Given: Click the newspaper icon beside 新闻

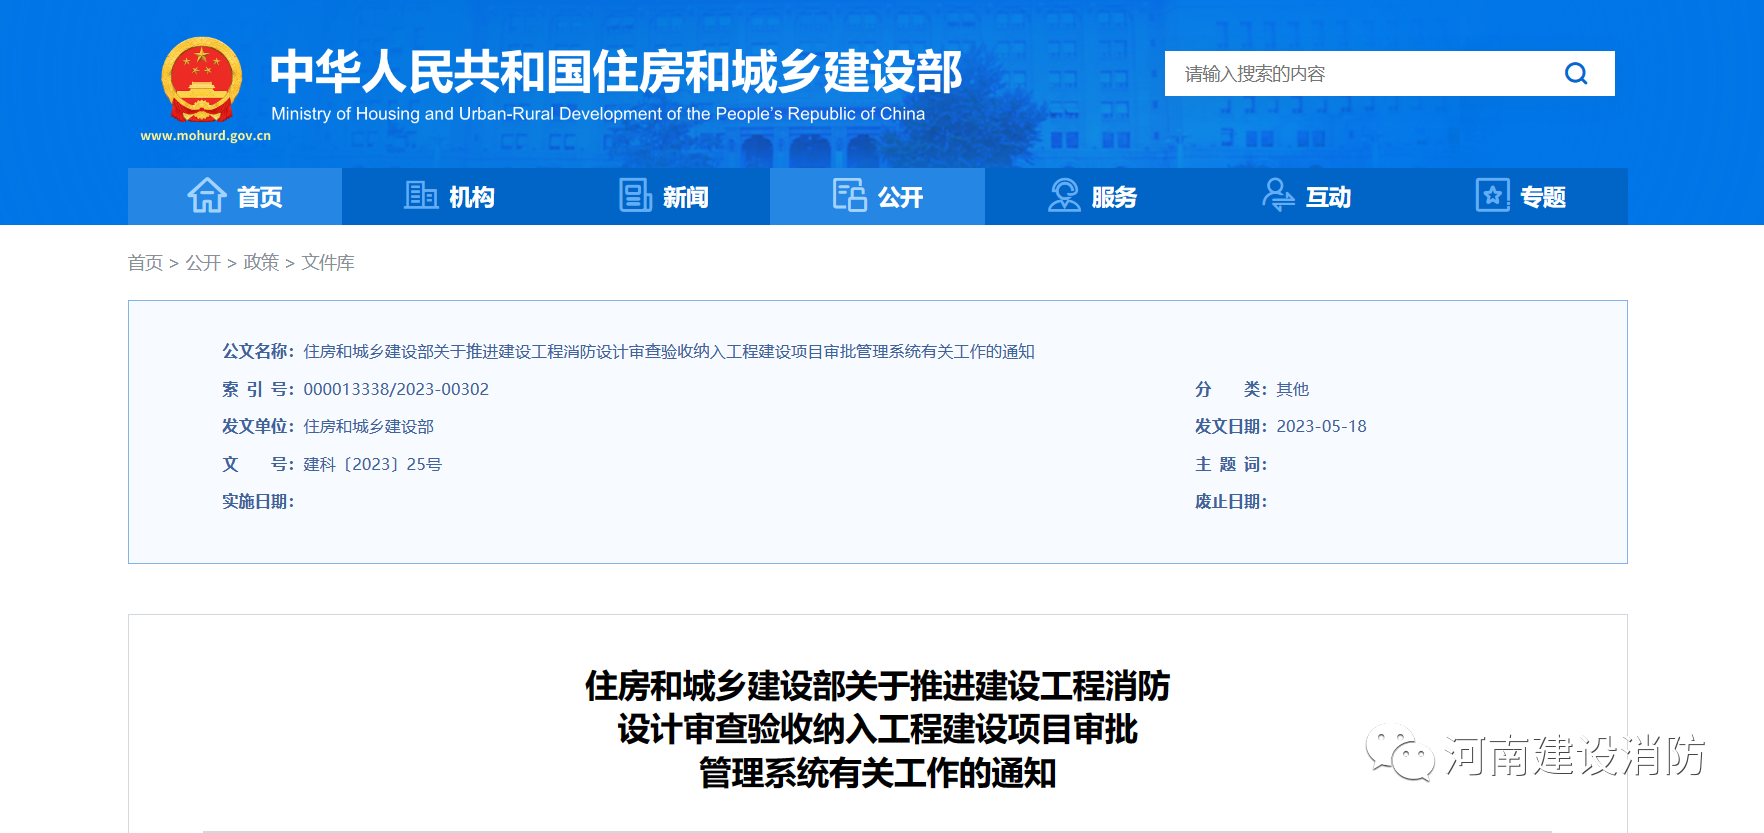Looking at the screenshot, I should [635, 195].
